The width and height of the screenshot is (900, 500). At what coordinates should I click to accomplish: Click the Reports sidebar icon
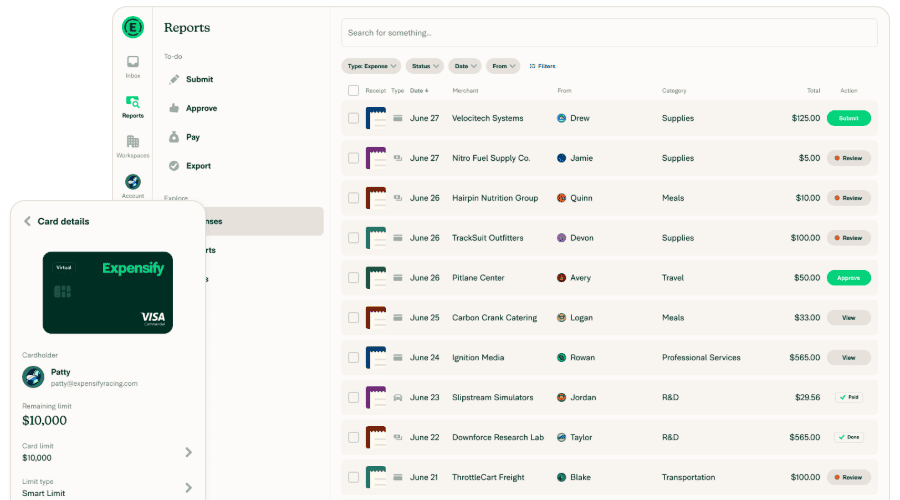(133, 103)
